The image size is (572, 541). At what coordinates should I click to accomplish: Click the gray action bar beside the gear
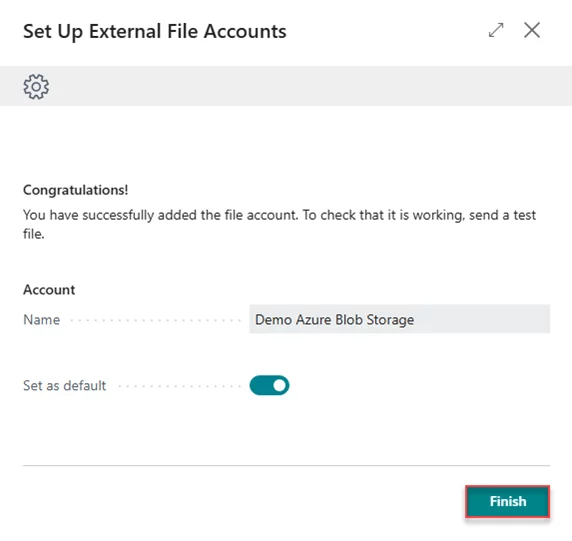point(310,86)
